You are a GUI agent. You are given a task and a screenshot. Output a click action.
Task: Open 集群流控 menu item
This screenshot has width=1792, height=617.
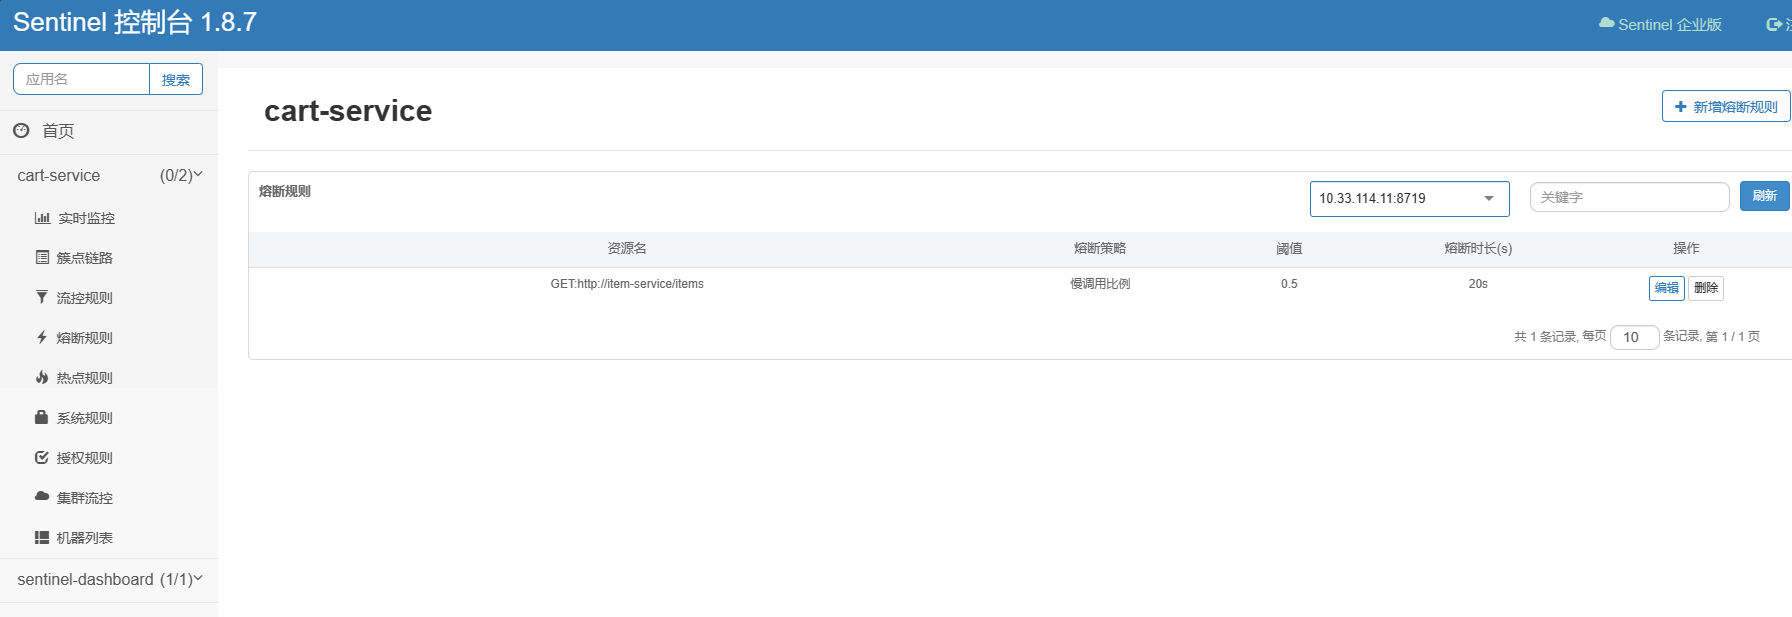click(85, 498)
